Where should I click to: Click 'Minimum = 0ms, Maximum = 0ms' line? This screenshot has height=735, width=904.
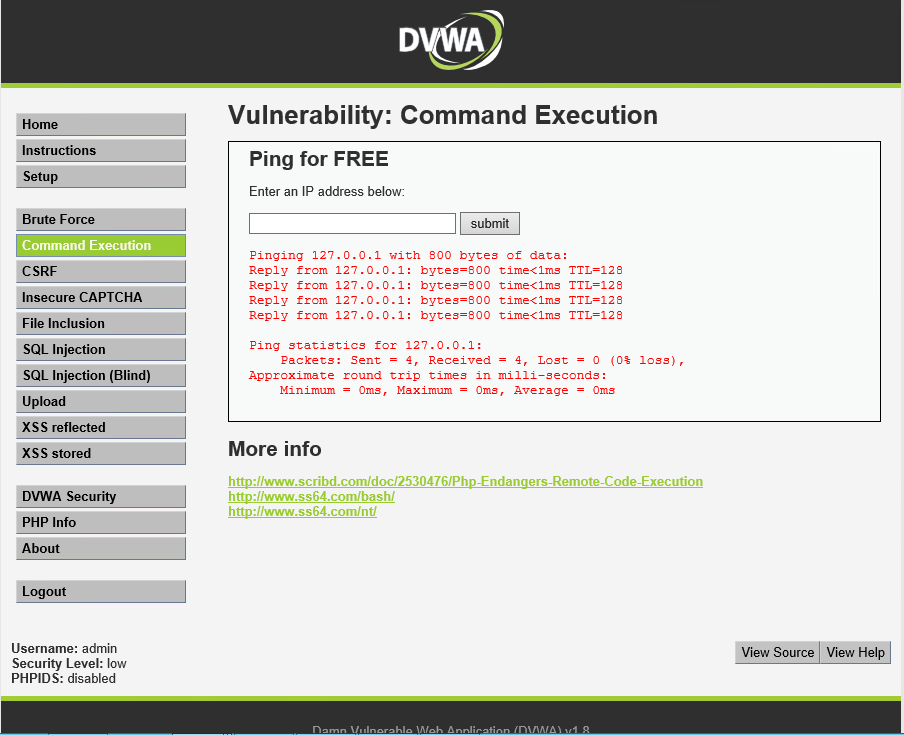(447, 390)
